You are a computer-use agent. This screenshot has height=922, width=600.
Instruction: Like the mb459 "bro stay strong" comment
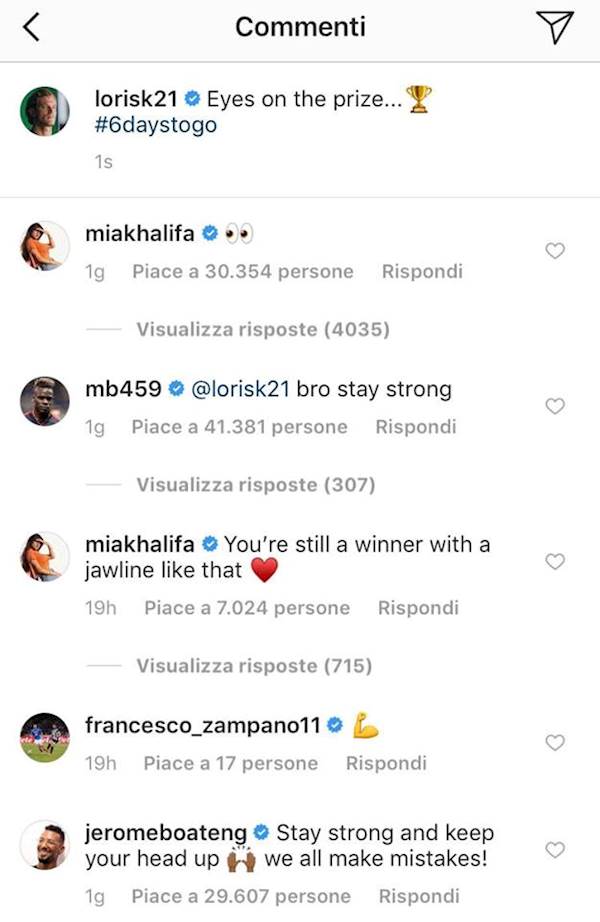(x=555, y=406)
